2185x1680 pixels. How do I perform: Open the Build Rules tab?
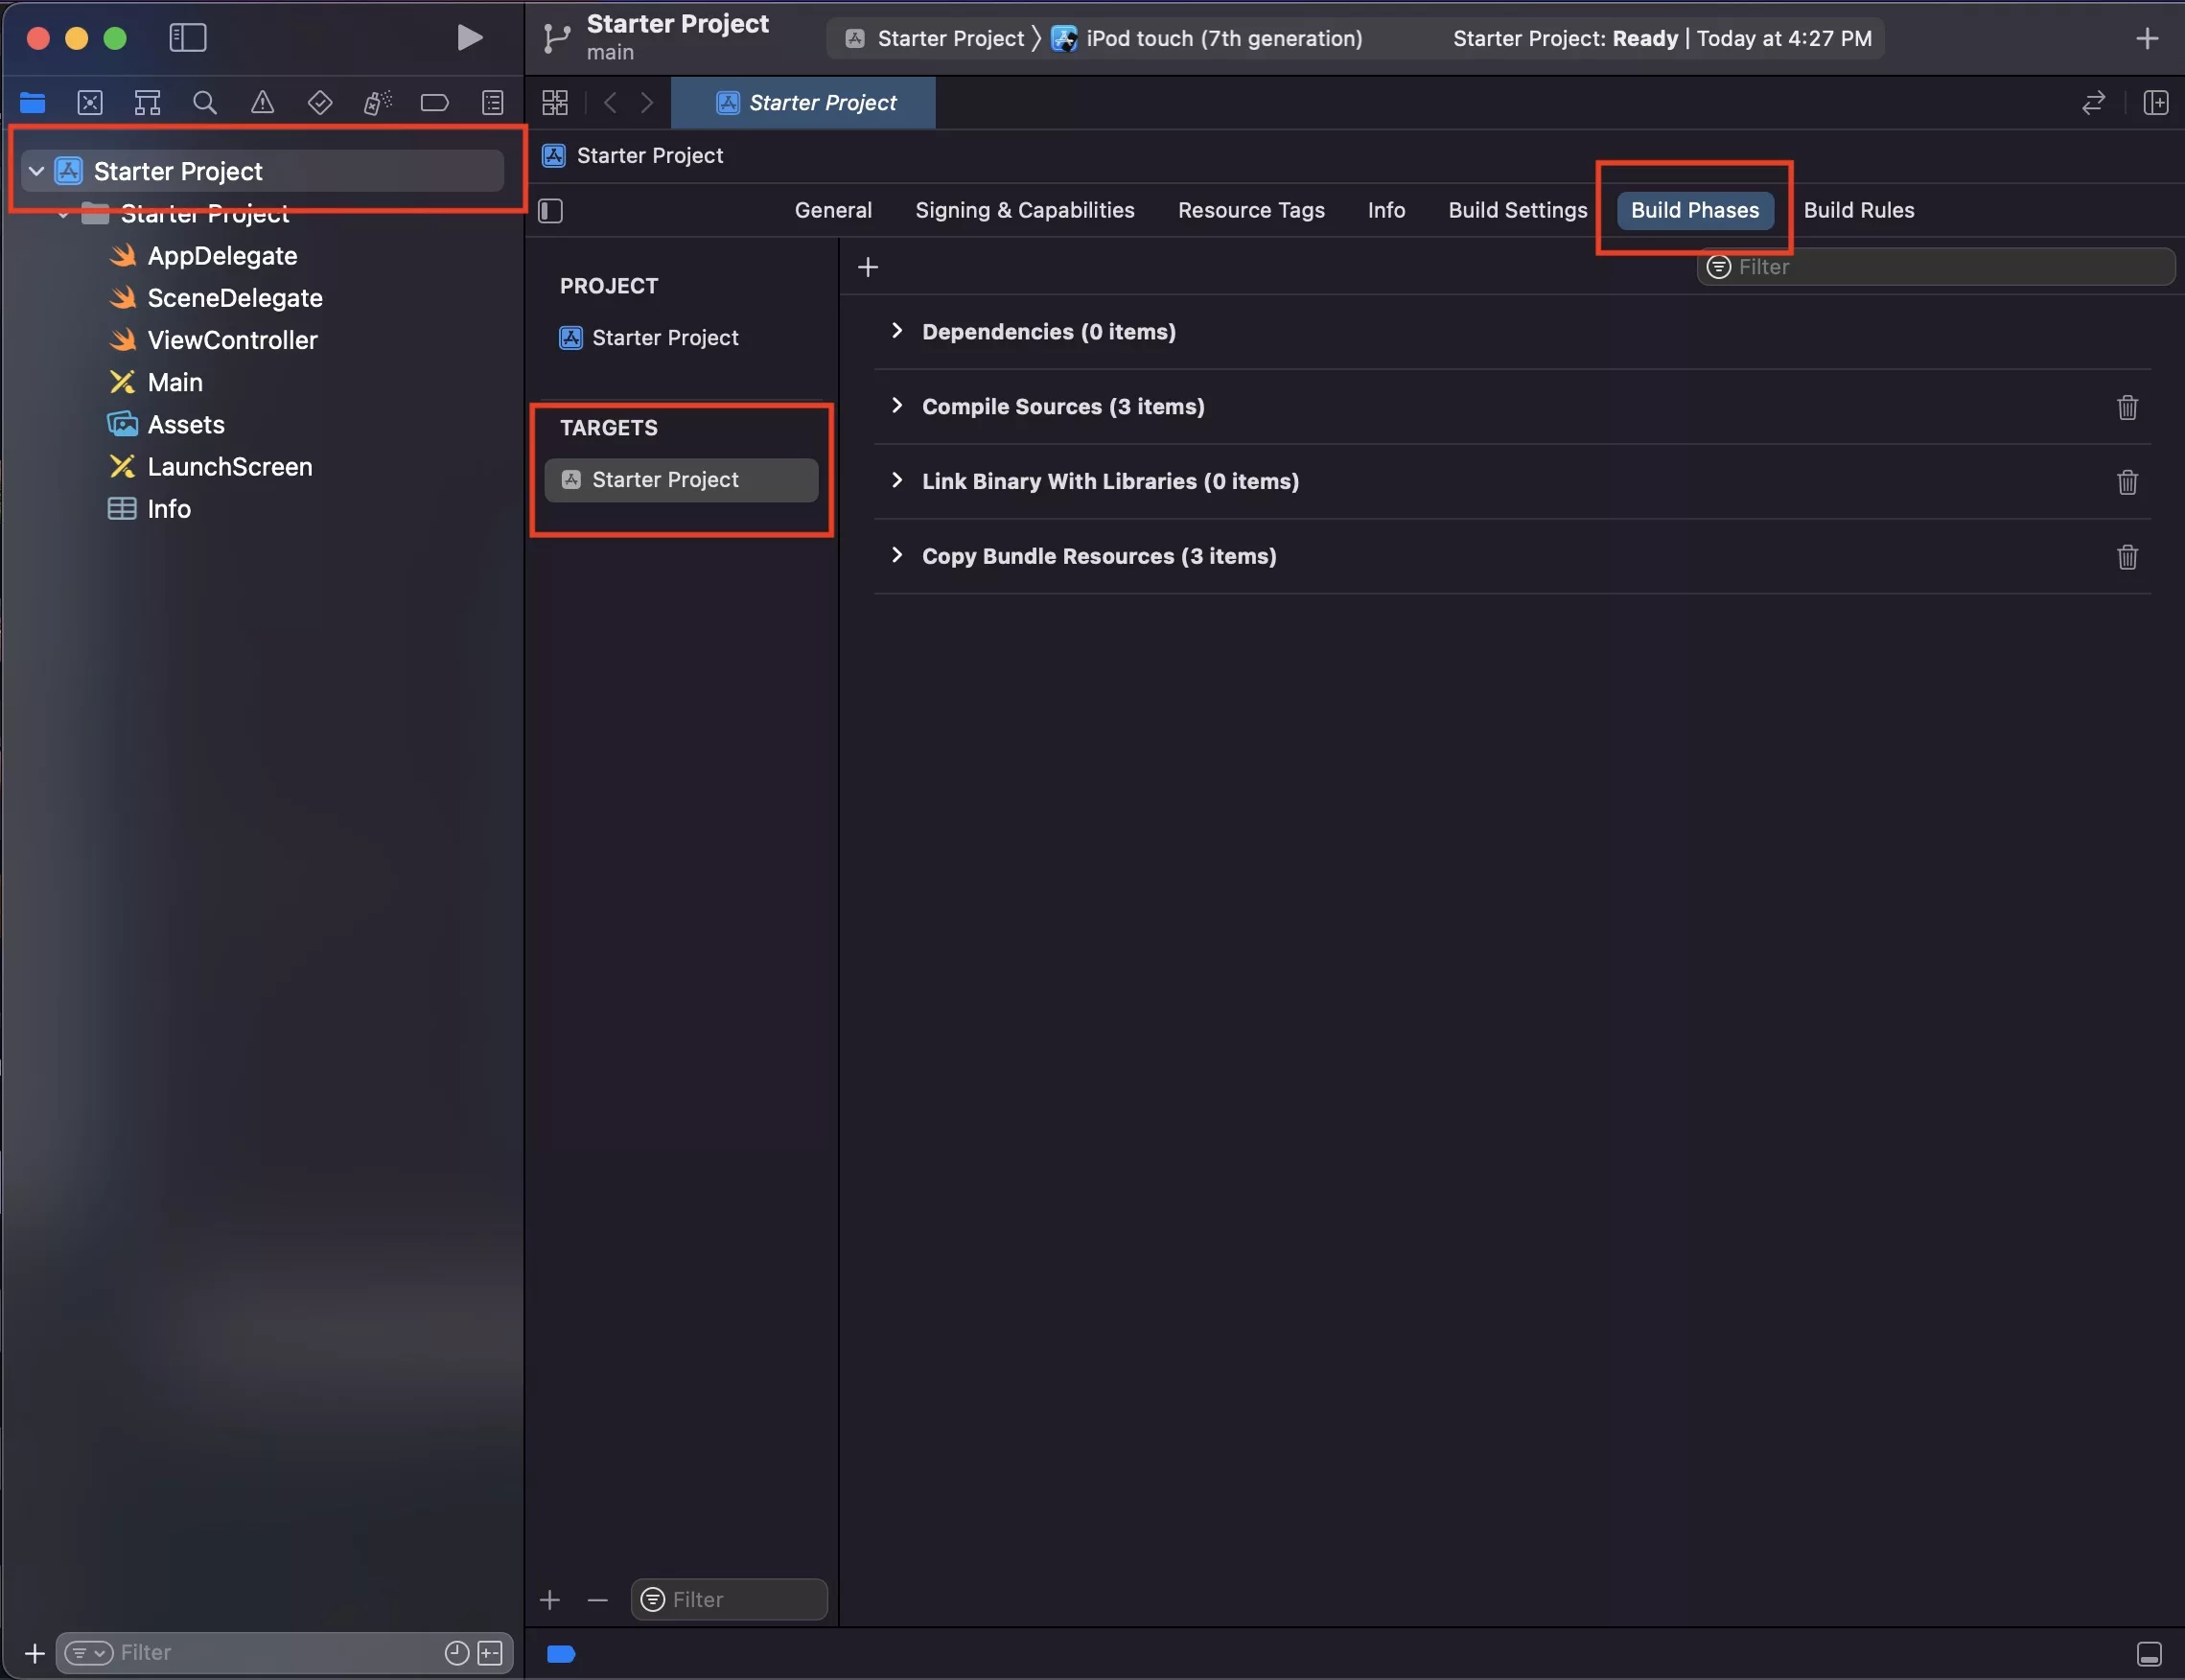1859,210
